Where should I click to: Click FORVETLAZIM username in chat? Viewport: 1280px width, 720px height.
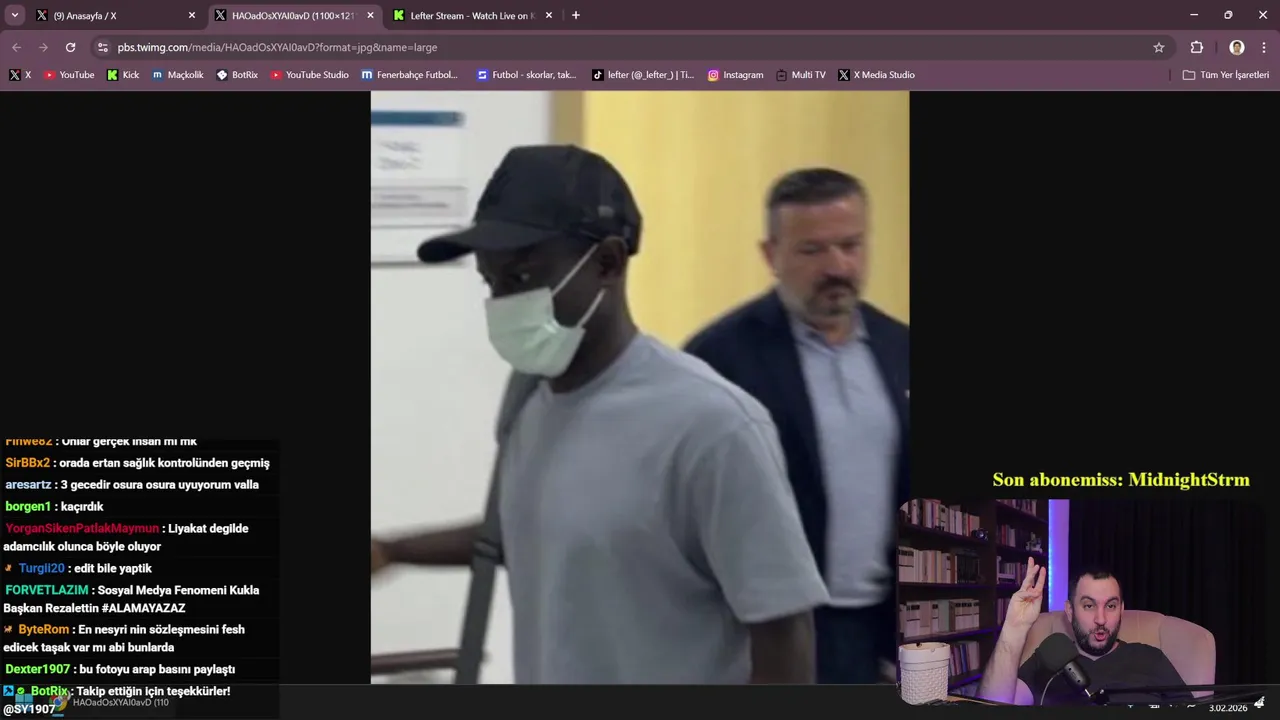coord(47,590)
